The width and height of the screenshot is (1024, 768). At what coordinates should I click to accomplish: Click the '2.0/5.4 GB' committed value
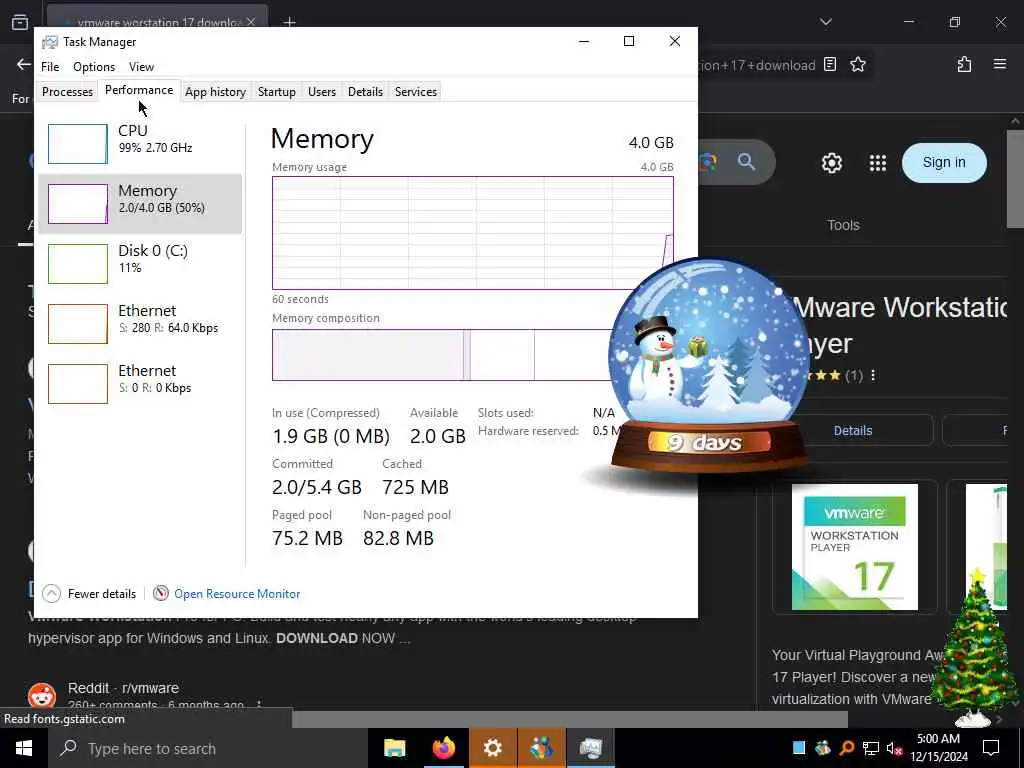click(x=317, y=487)
